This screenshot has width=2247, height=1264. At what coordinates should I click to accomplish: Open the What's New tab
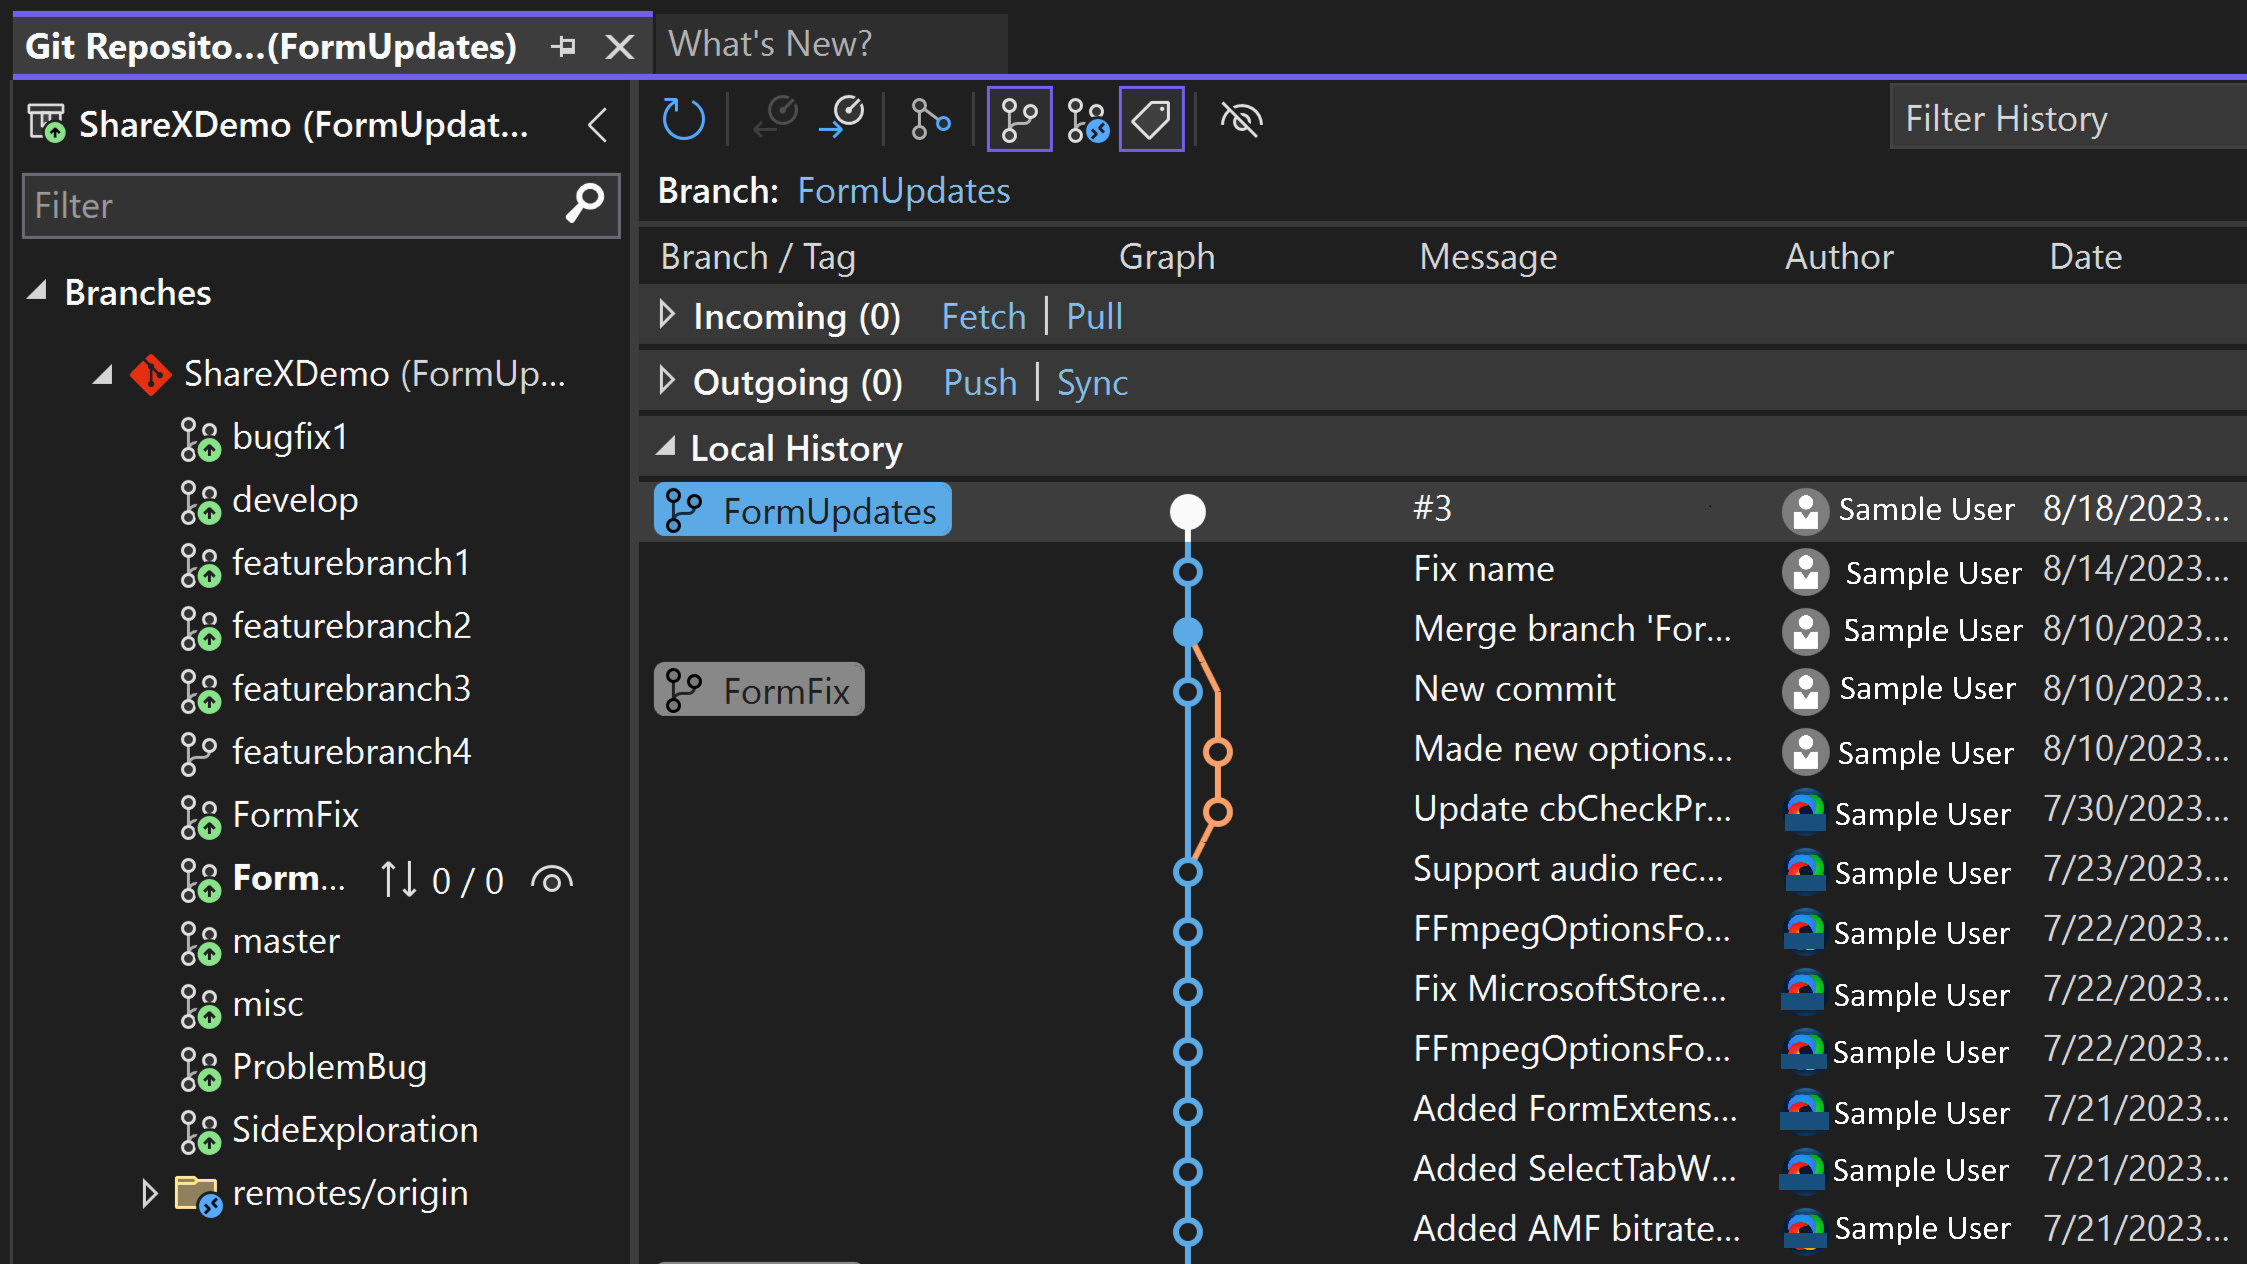coord(772,42)
